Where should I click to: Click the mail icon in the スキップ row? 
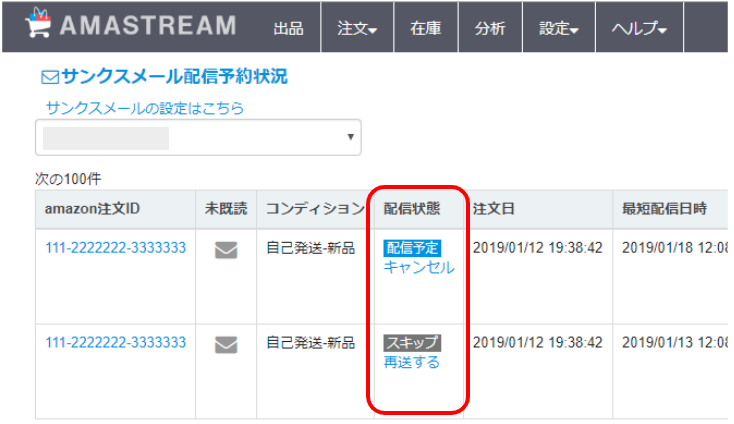[226, 345]
